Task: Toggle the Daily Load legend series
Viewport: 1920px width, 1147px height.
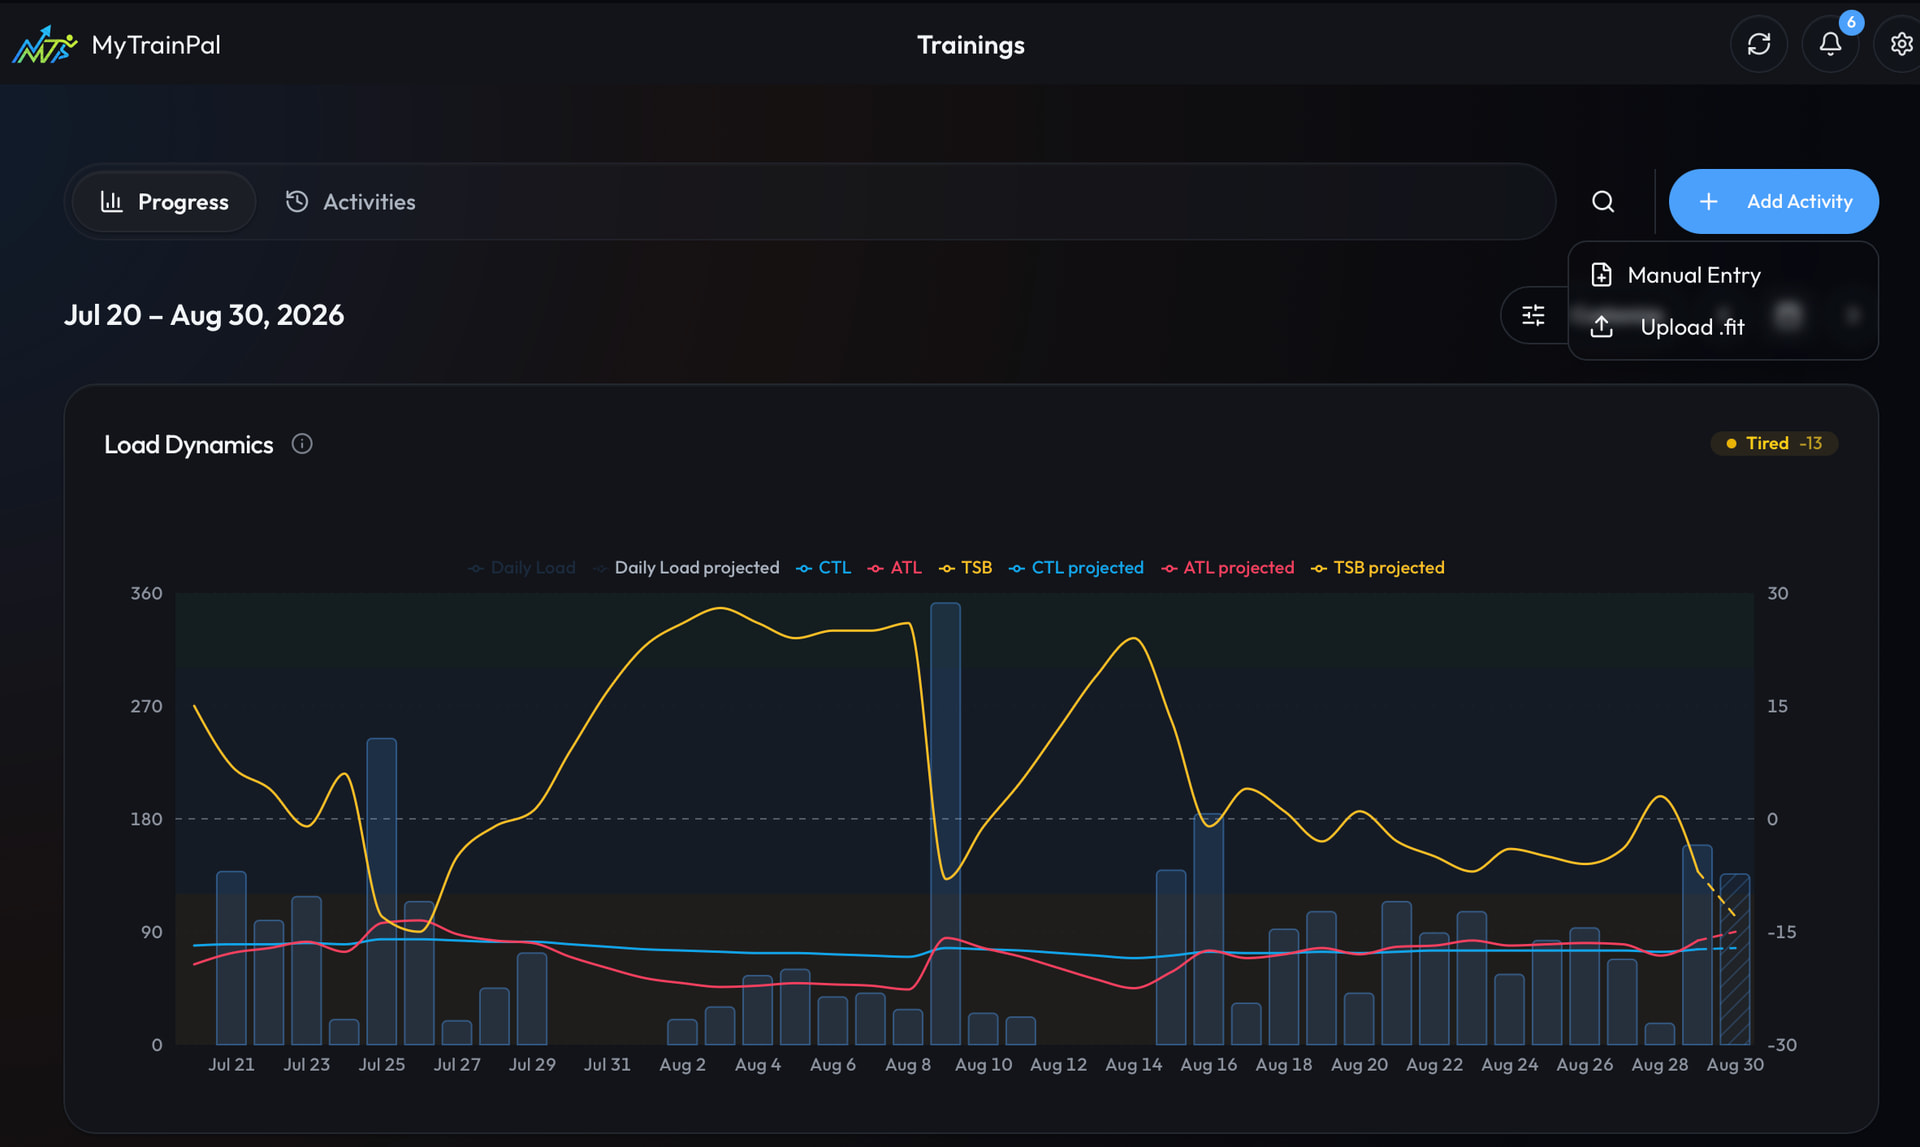Action: pyautogui.click(x=522, y=568)
